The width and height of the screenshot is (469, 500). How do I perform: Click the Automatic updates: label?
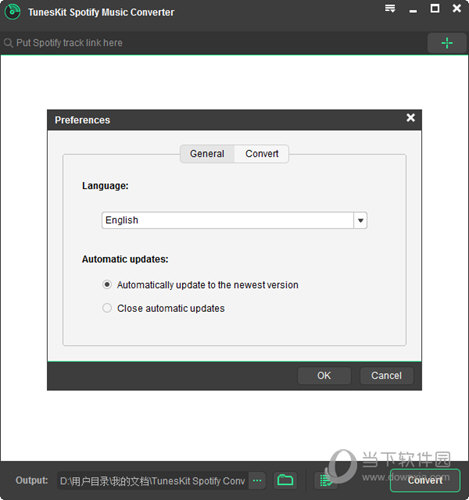125,259
